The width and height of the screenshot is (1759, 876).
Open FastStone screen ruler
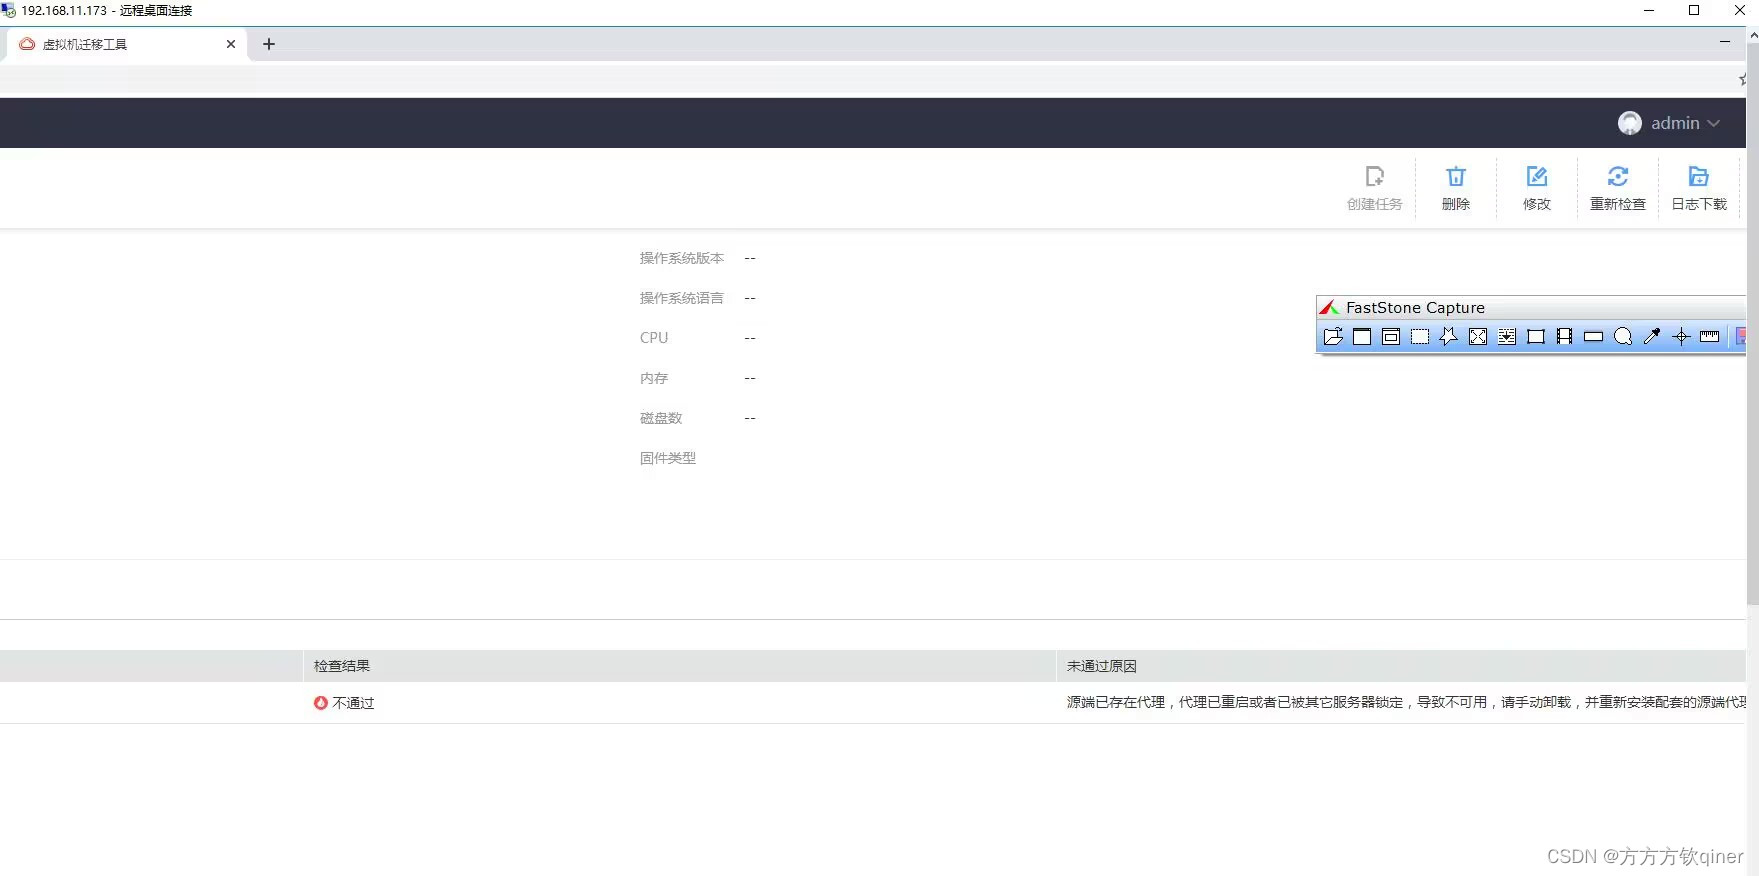(x=1710, y=337)
